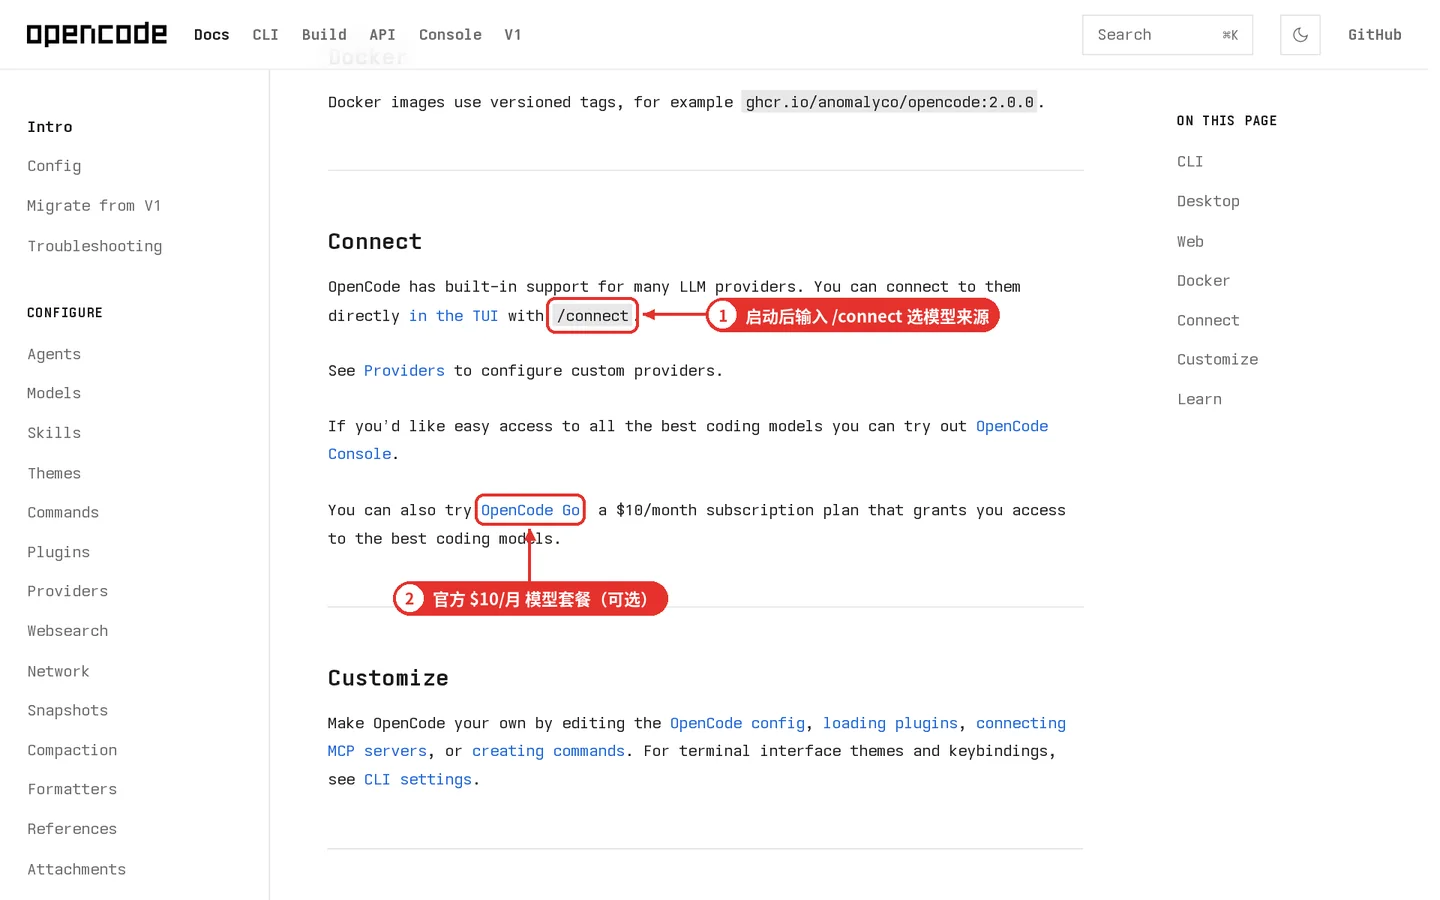This screenshot has width=1440, height=900.
Task: Open Themes in the sidebar
Action: click(54, 473)
